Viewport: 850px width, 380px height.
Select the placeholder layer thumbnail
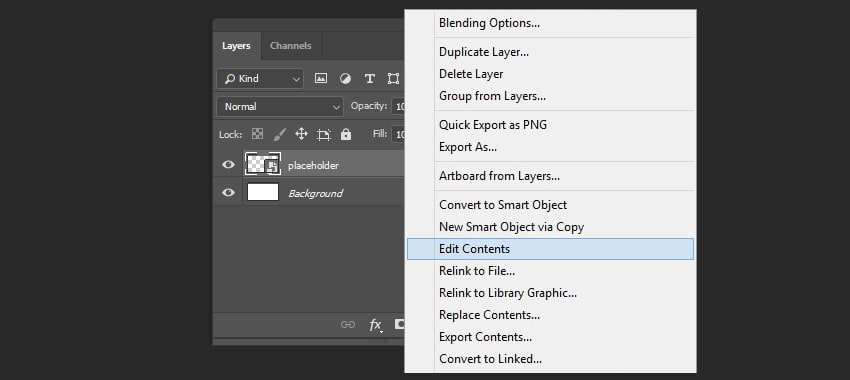click(263, 164)
